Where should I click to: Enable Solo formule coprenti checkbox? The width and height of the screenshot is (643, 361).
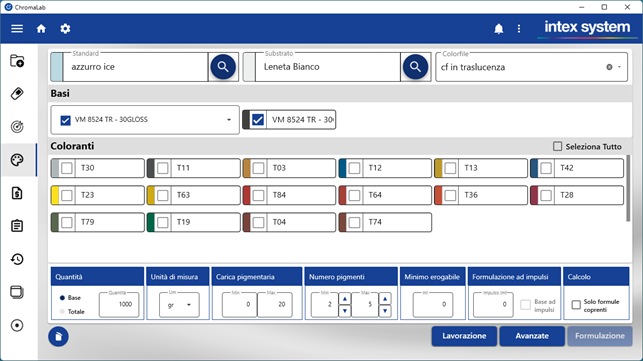576,305
